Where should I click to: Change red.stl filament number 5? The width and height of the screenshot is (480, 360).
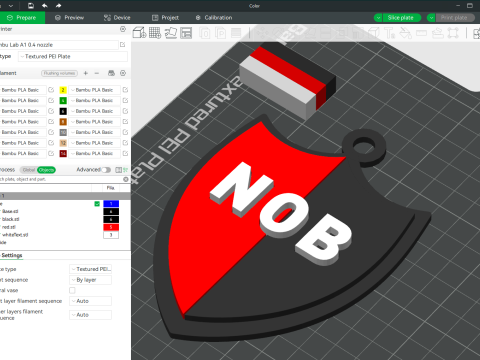tap(111, 227)
